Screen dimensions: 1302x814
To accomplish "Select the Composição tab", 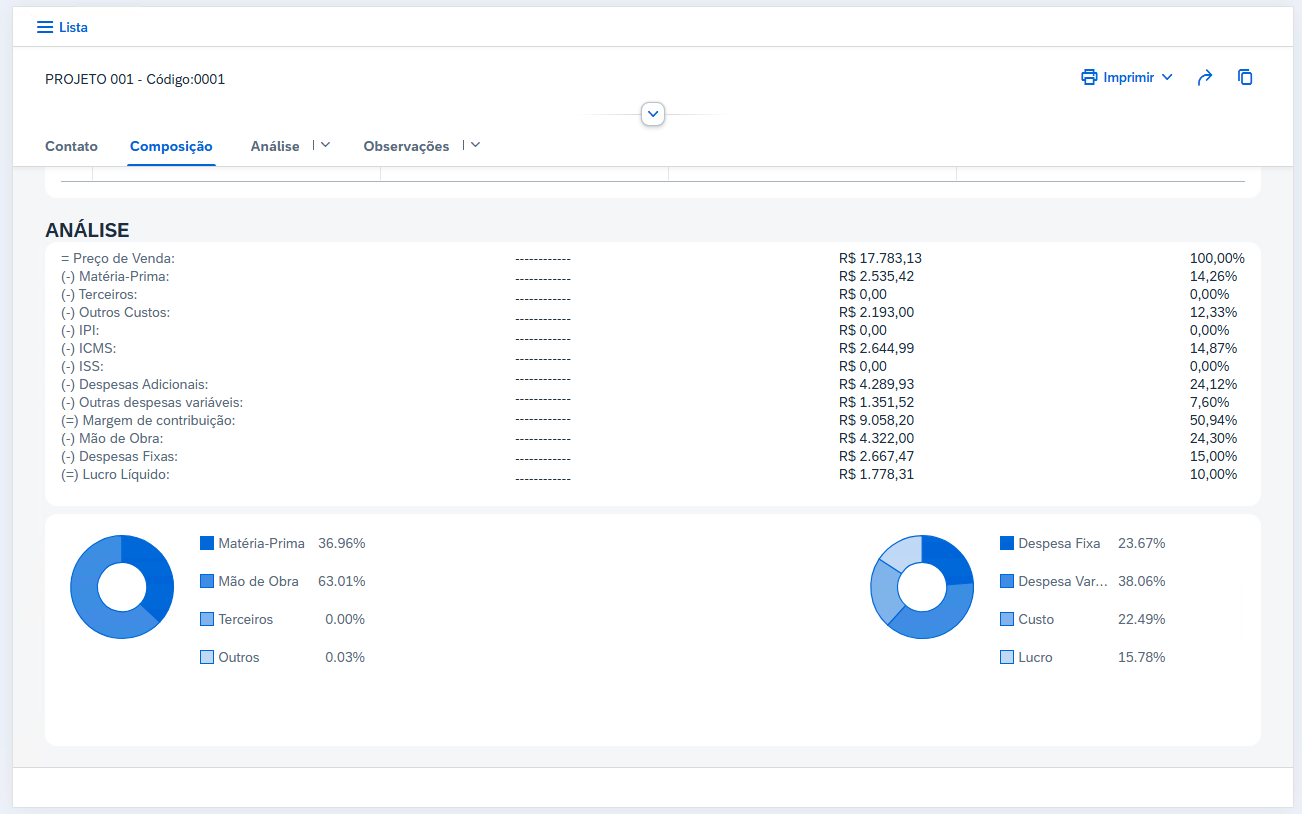I will (x=171, y=146).
